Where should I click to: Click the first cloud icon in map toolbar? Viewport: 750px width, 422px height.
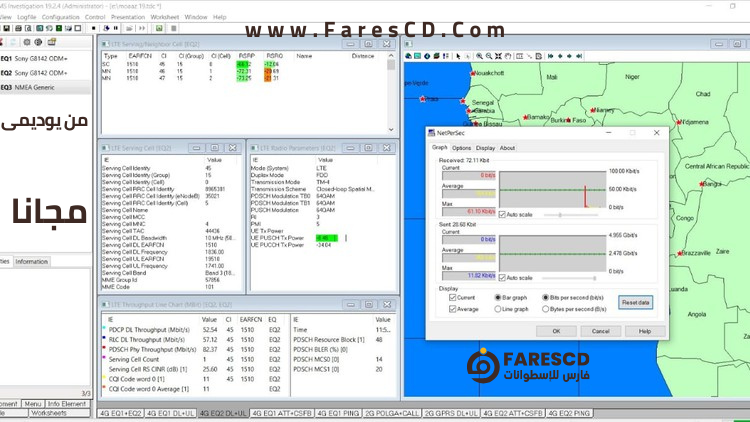(x=408, y=56)
